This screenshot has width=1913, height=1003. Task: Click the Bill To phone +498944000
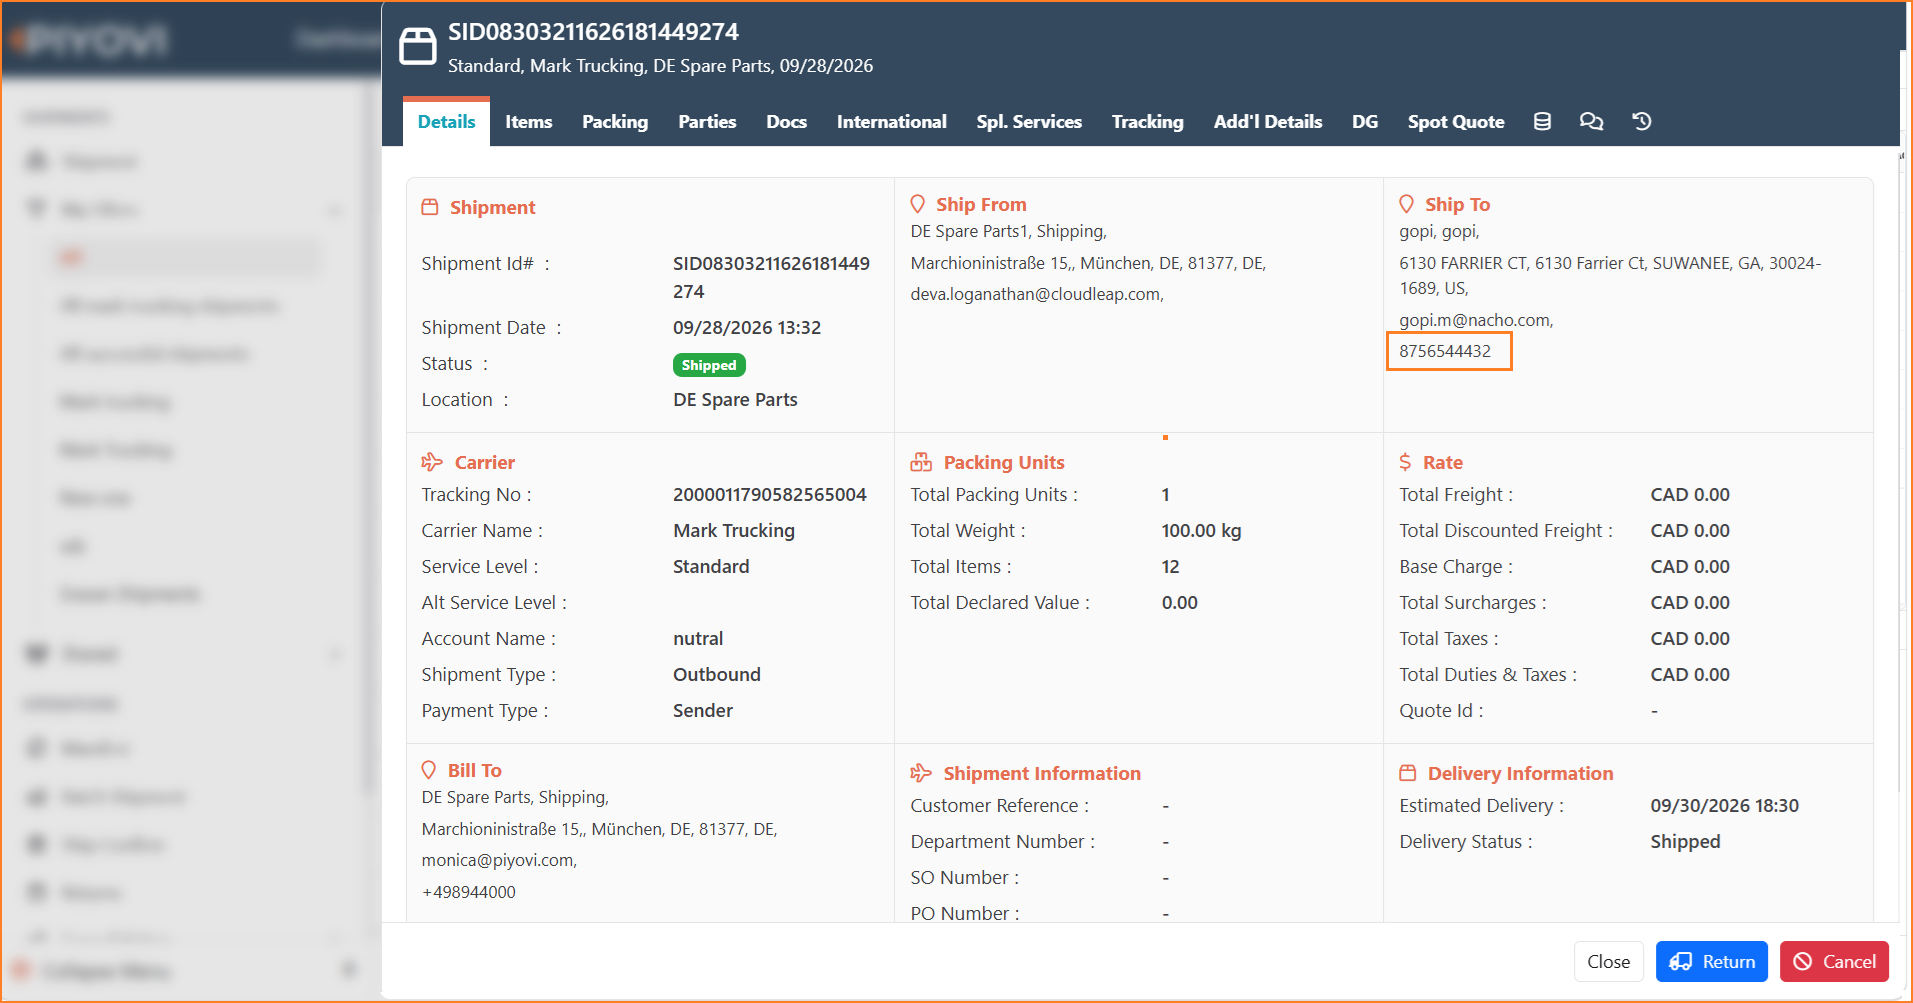(x=469, y=892)
